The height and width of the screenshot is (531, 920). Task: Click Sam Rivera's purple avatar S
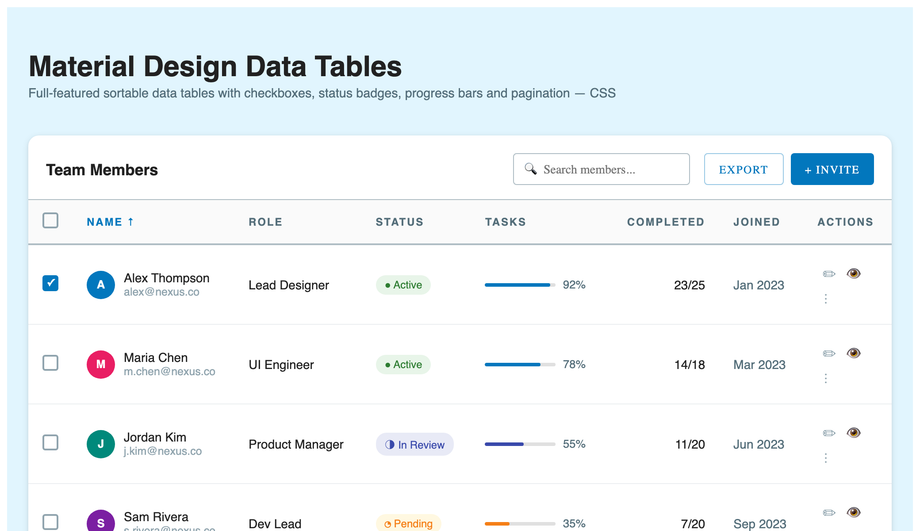[x=101, y=520]
